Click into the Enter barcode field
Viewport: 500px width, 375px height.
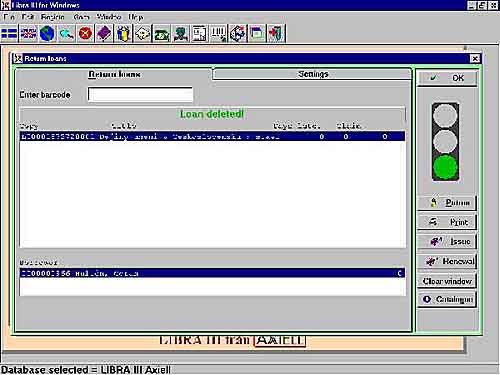pos(140,95)
